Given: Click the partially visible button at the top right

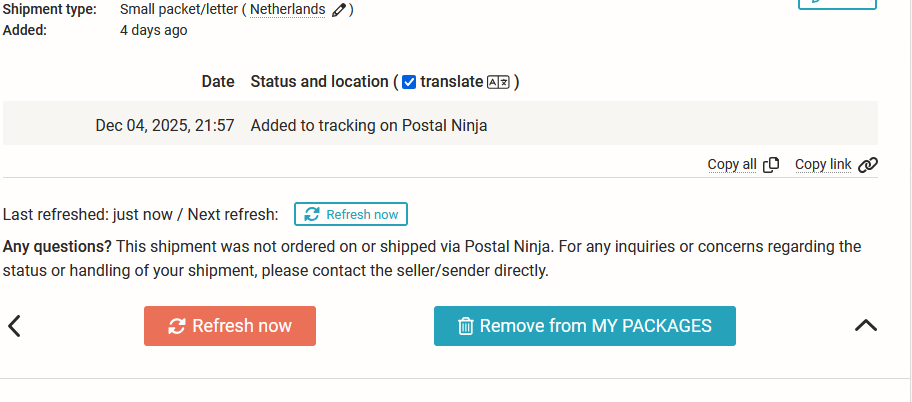Looking at the screenshot, I should click(837, 4).
